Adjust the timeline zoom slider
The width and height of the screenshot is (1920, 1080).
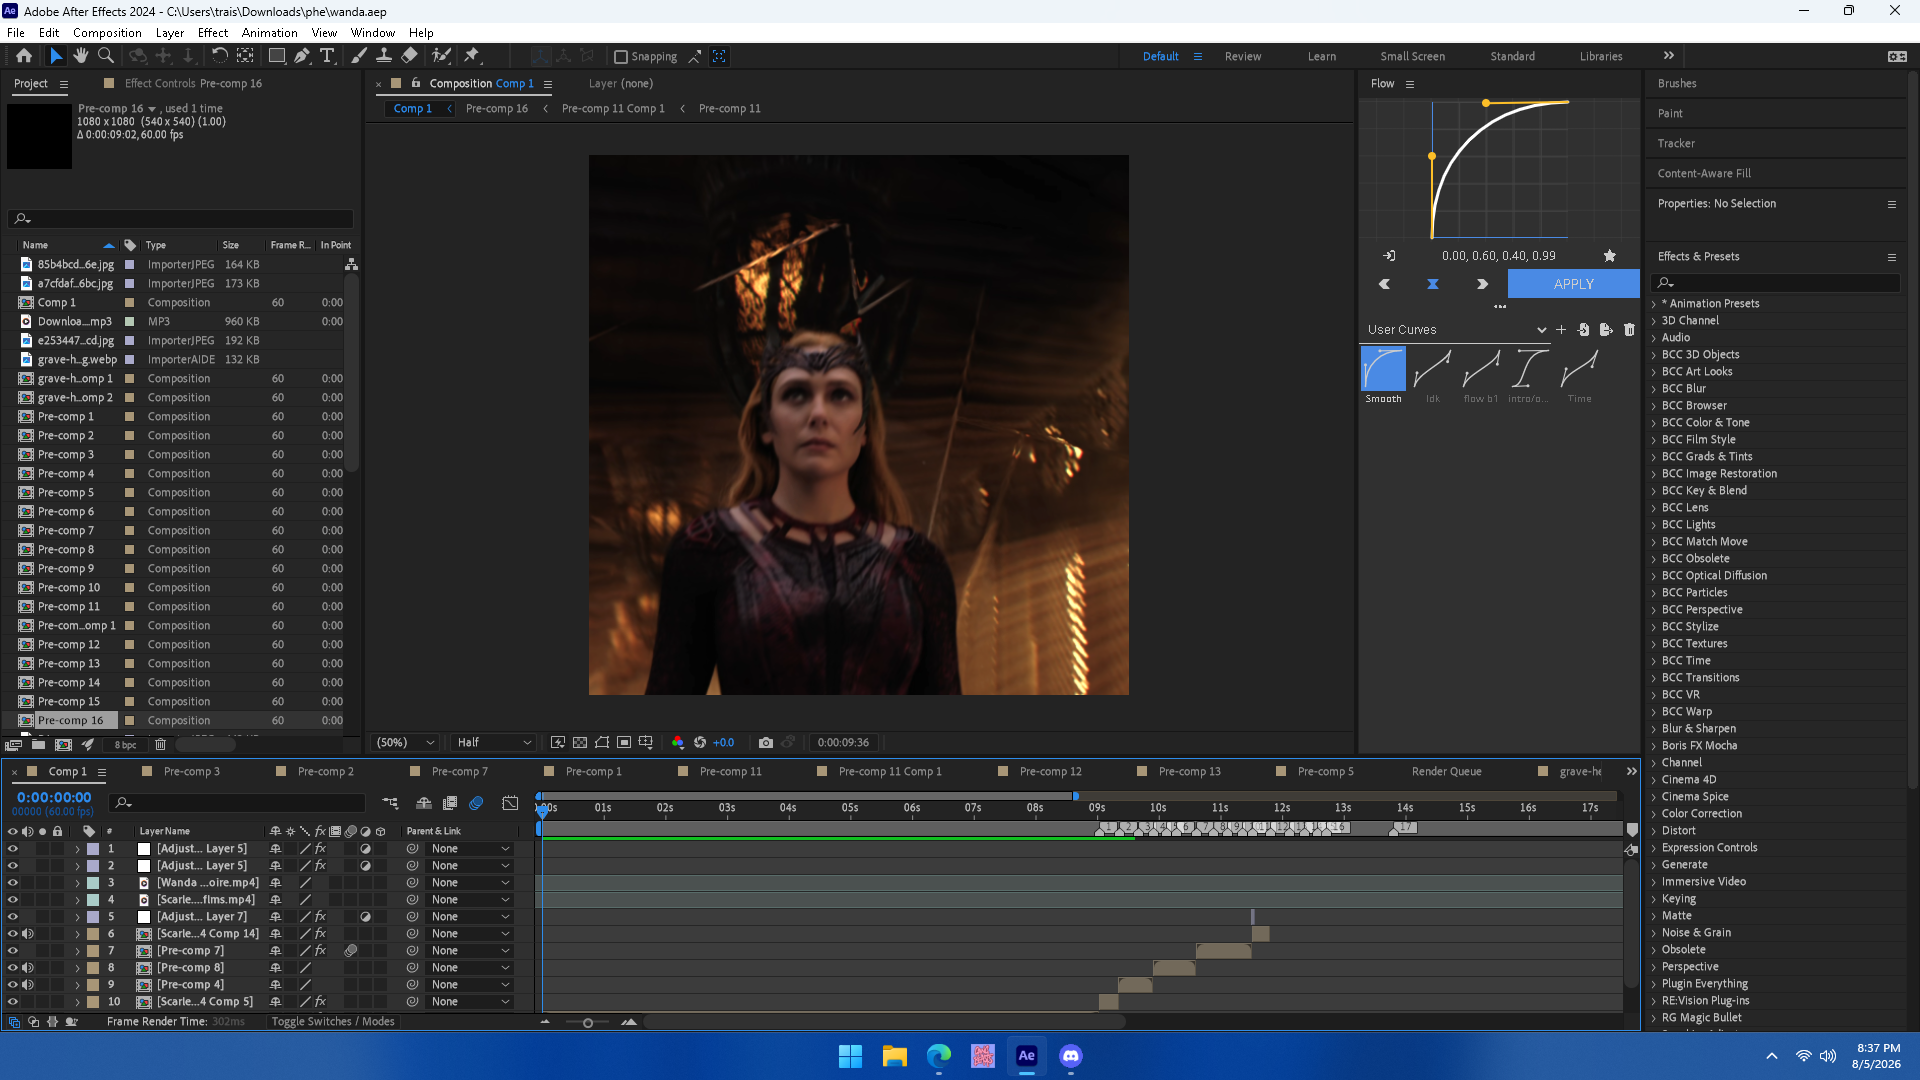point(588,1022)
